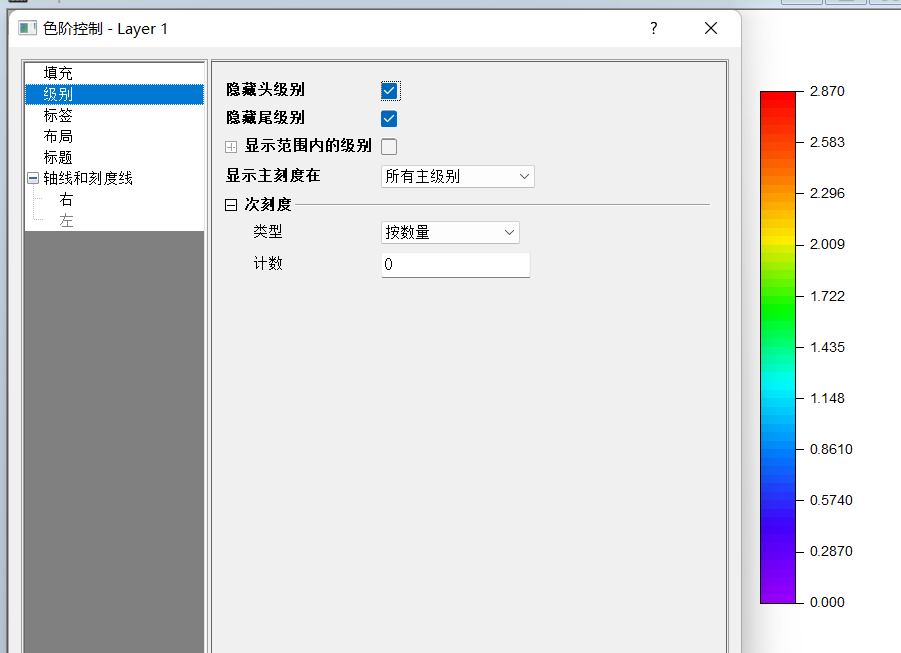Enable the 显示范围内的级别 checkbox

tap(390, 147)
